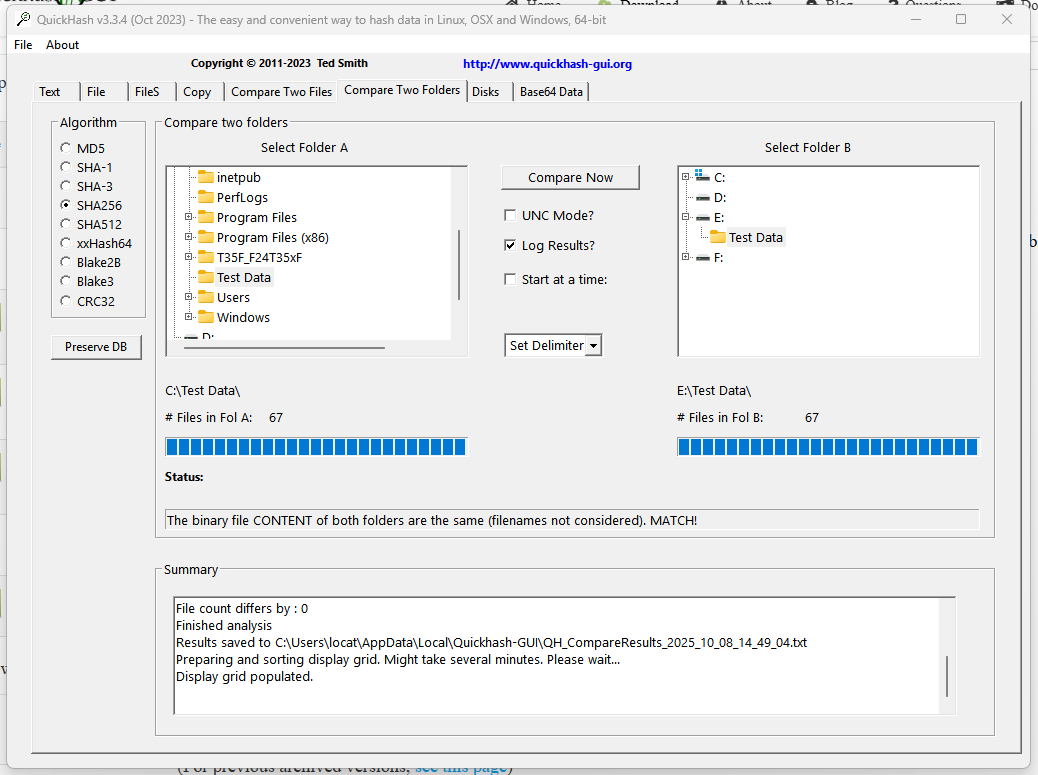Open the quickhash-gui.org website link
This screenshot has width=1038, height=775.
click(547, 64)
